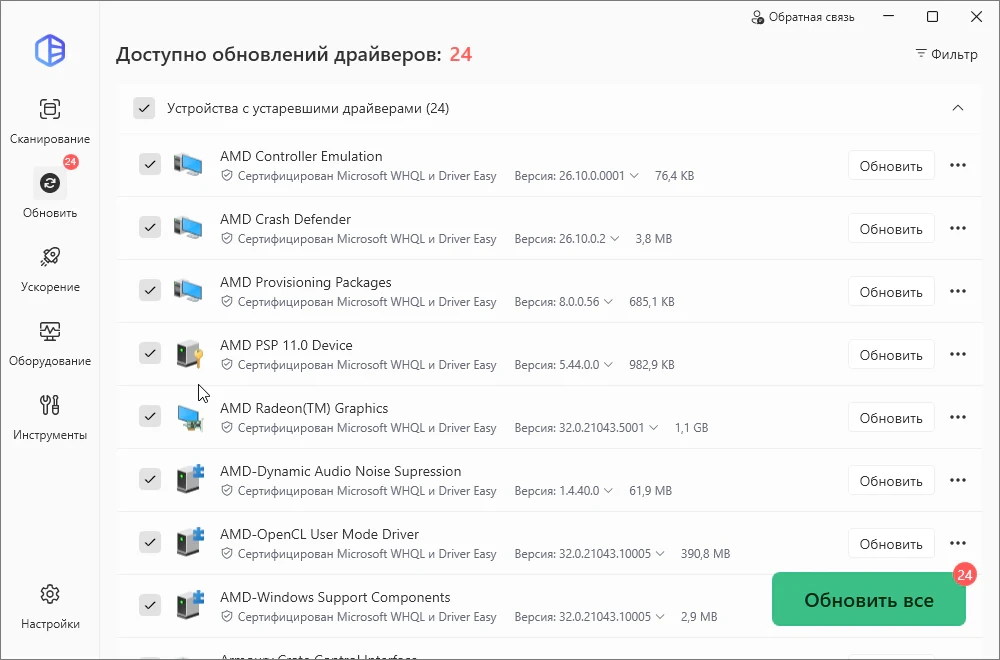Viewport: 1000px width, 660px height.
Task: Open more options for AMD Crash Defender
Action: pyautogui.click(x=958, y=228)
